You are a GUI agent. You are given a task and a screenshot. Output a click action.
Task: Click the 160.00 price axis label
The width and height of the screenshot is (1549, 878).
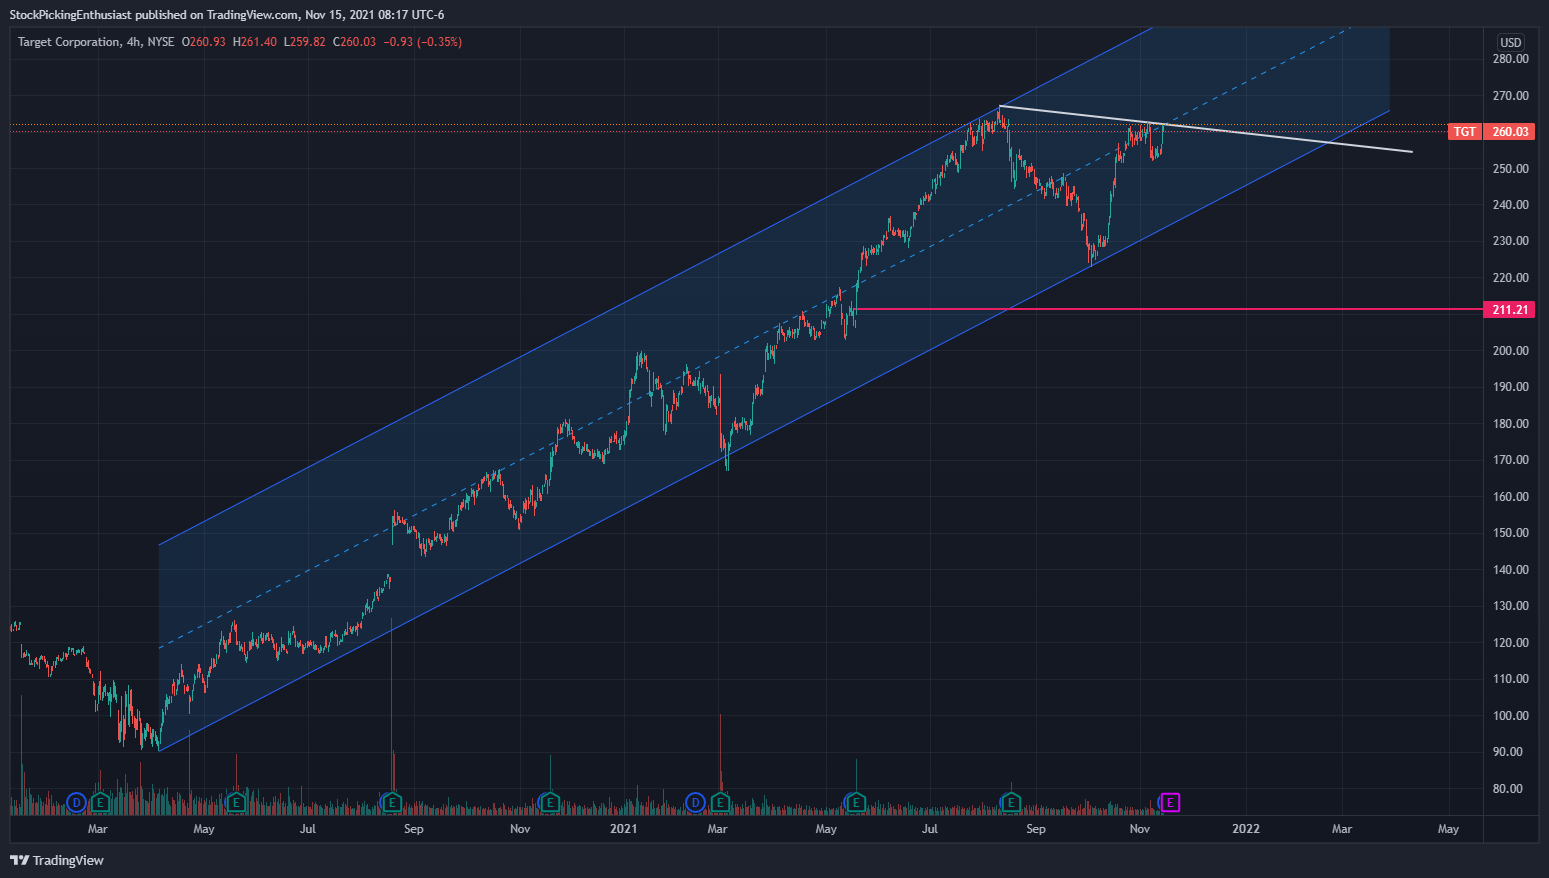point(1510,497)
